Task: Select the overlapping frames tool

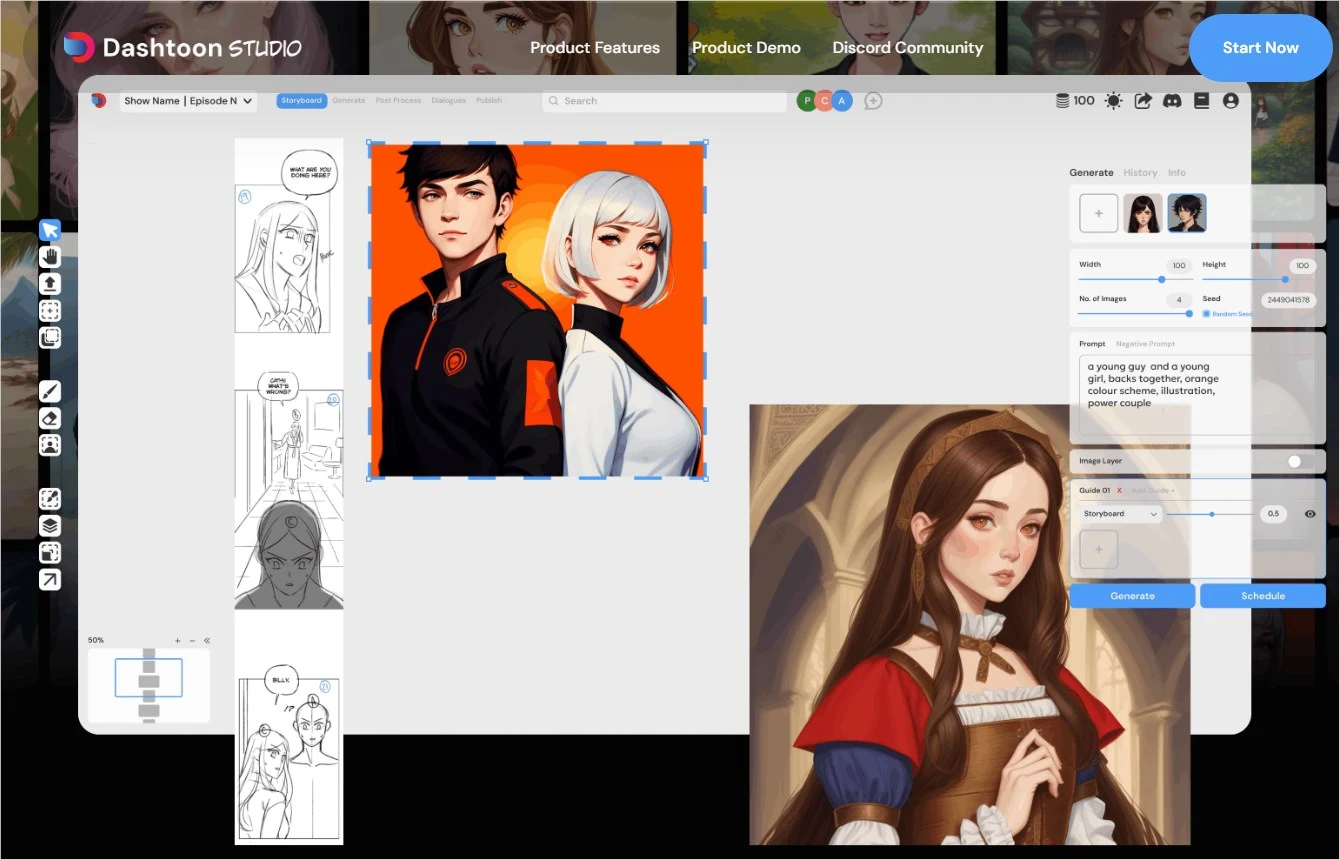Action: (x=50, y=337)
